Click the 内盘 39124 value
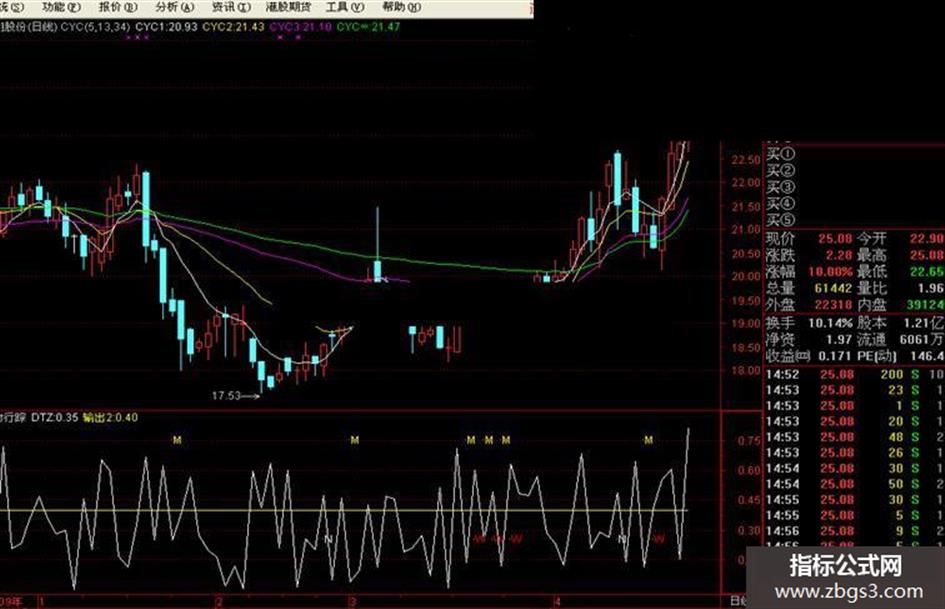The width and height of the screenshot is (945, 609). tap(926, 304)
